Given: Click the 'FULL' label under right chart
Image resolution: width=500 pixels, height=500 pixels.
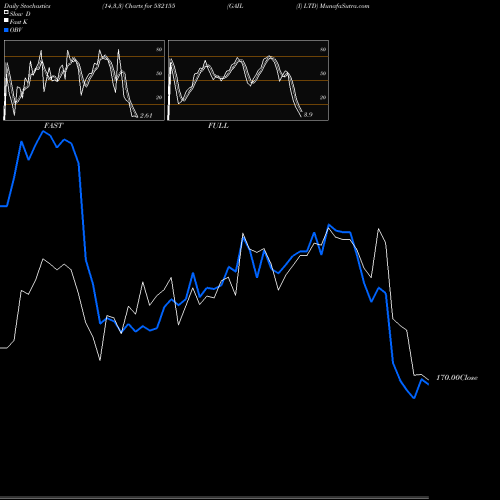Looking at the screenshot, I should click(218, 126).
